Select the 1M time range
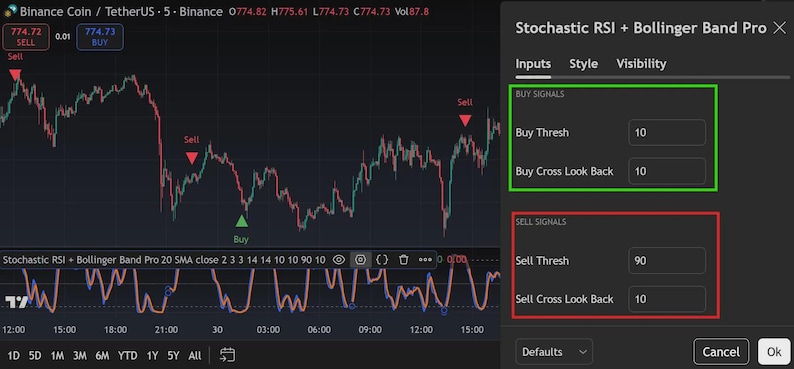The height and width of the screenshot is (369, 794). point(57,355)
